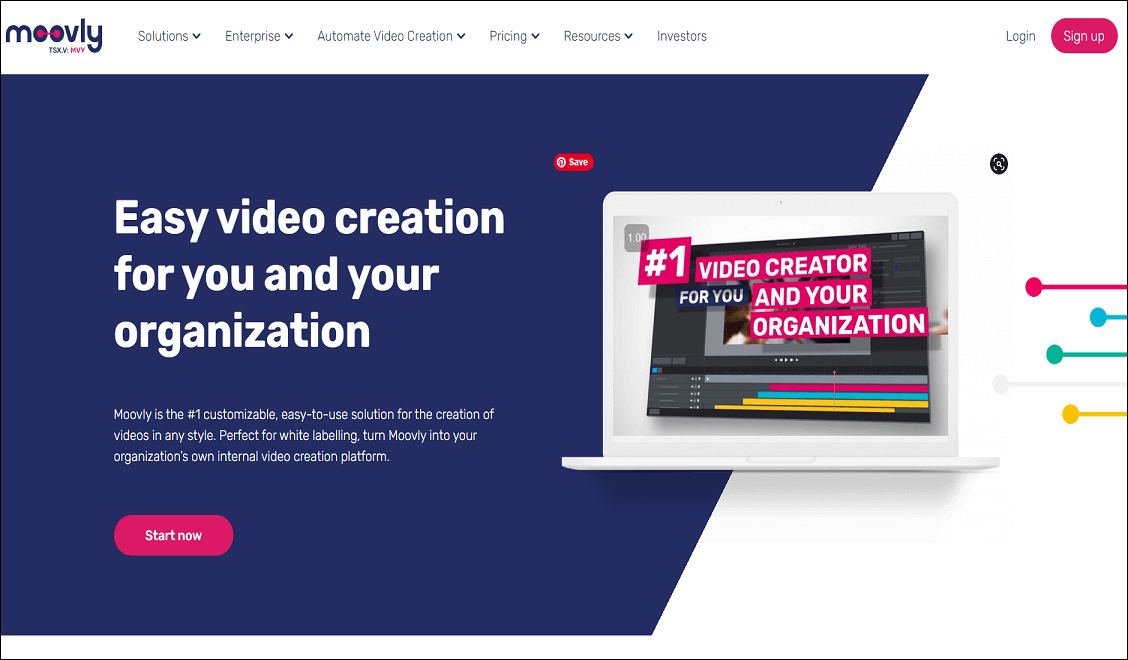Click the pink dot marker on the right edge
The height and width of the screenshot is (660, 1128).
1033,286
